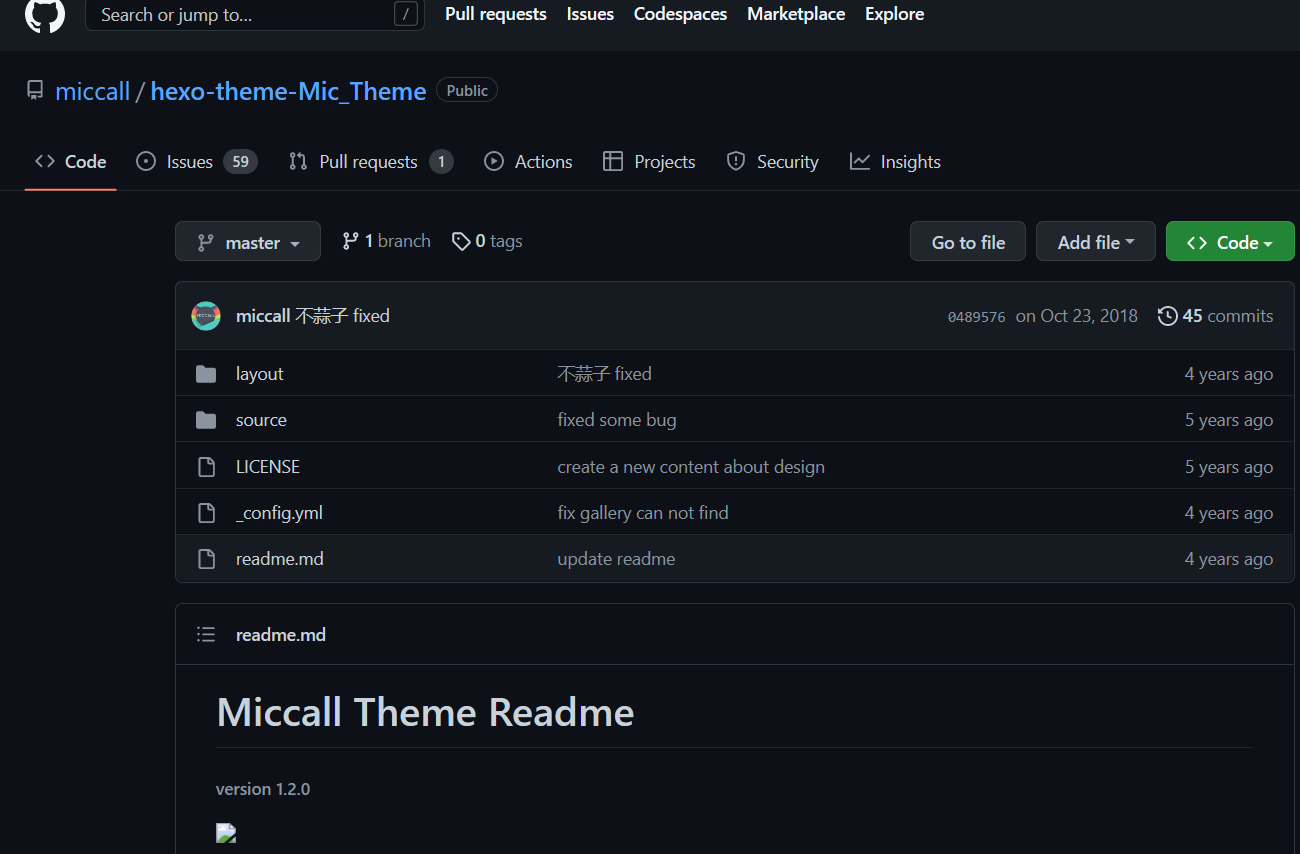This screenshot has width=1300, height=854.
Task: Open the miccall repository owner link
Action: point(92,90)
